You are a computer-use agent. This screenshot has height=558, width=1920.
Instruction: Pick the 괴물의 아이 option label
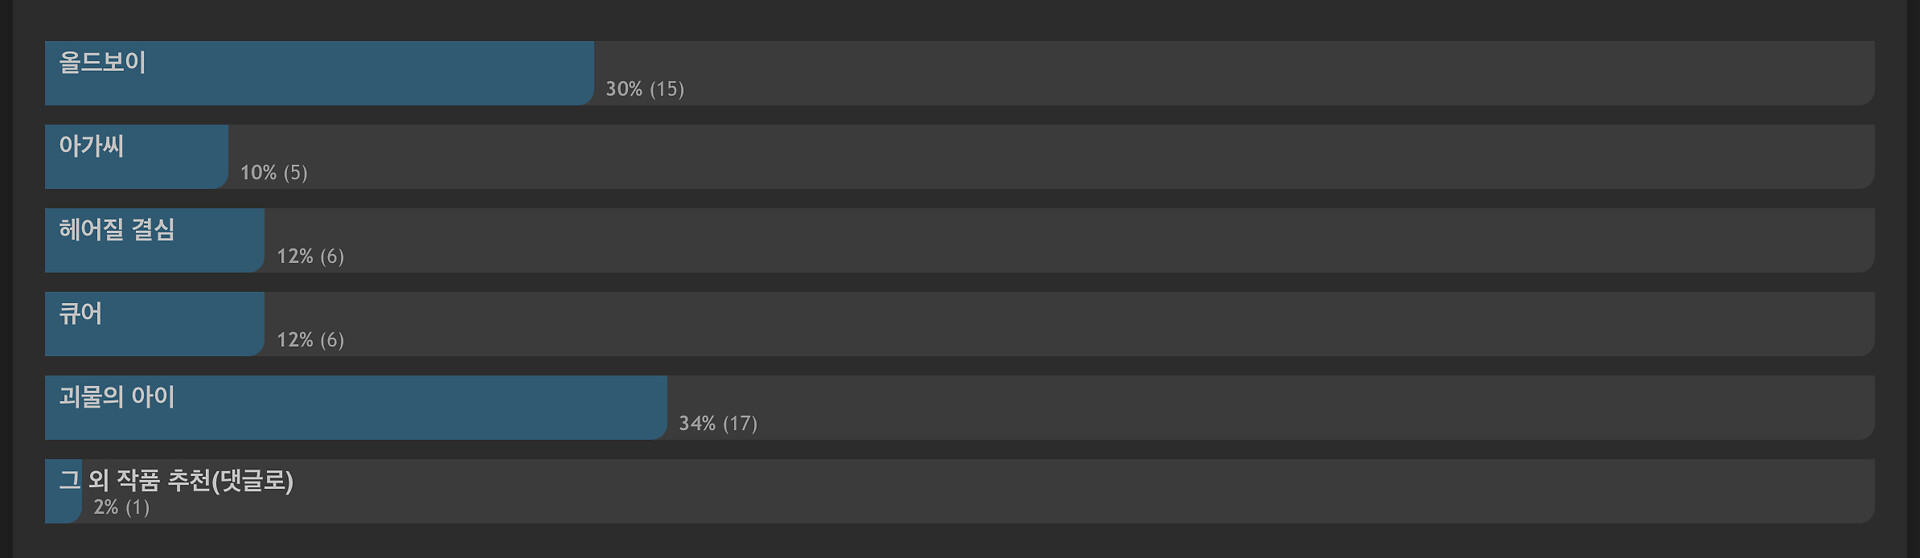(x=117, y=397)
